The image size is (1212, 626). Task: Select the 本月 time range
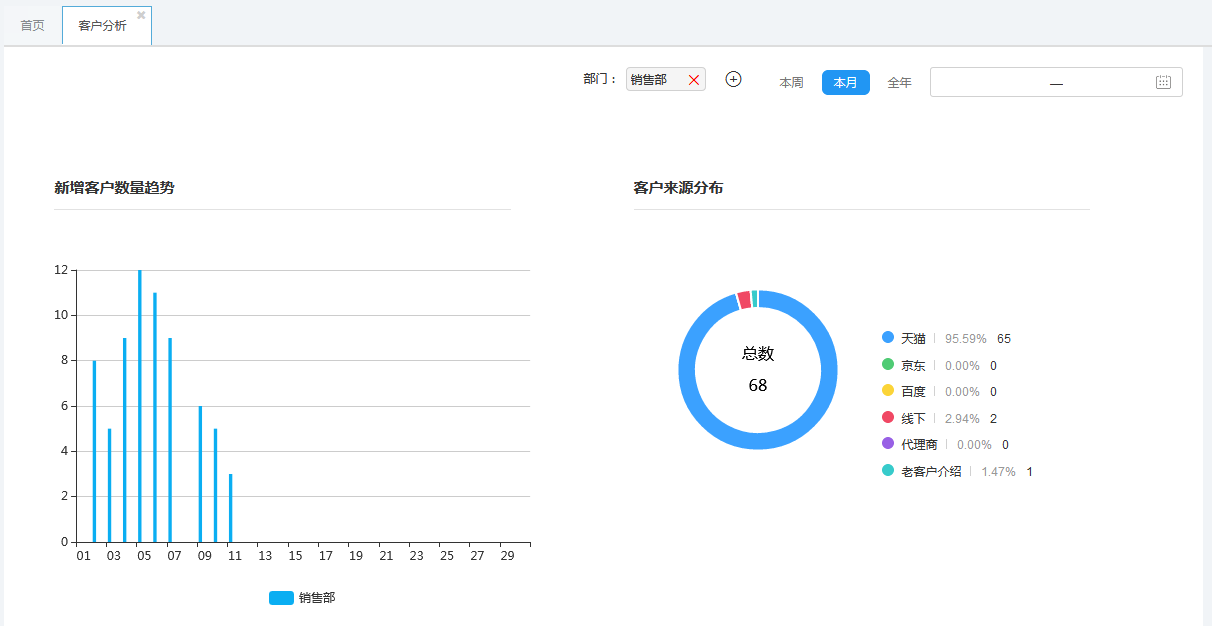(x=845, y=83)
